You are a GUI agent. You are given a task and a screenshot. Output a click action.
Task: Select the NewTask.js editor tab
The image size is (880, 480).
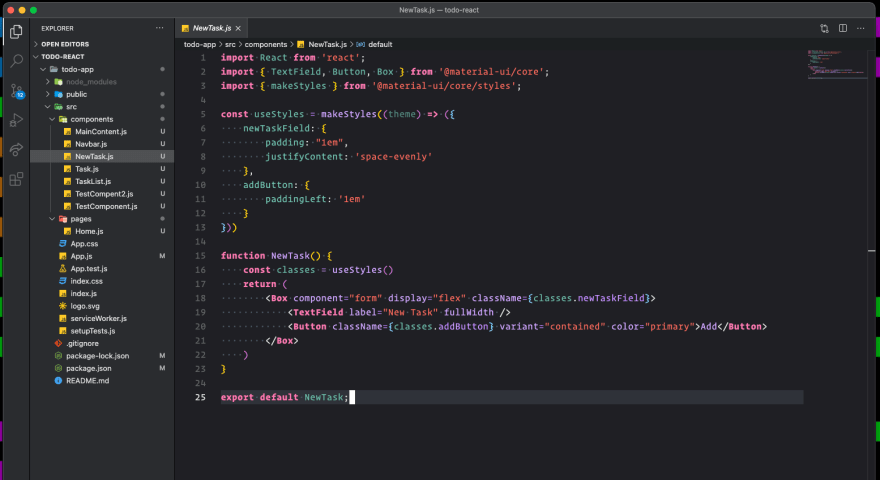(211, 28)
